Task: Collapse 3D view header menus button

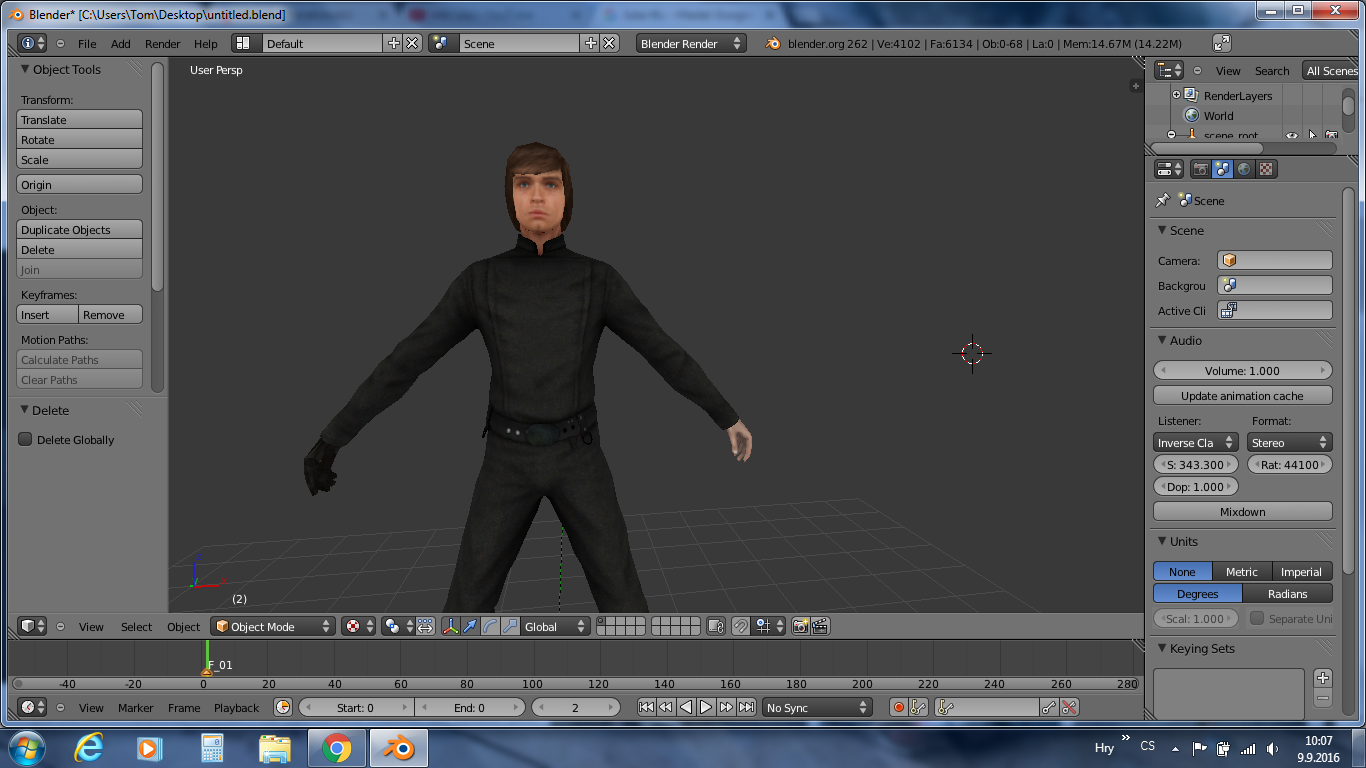Action: coord(60,626)
